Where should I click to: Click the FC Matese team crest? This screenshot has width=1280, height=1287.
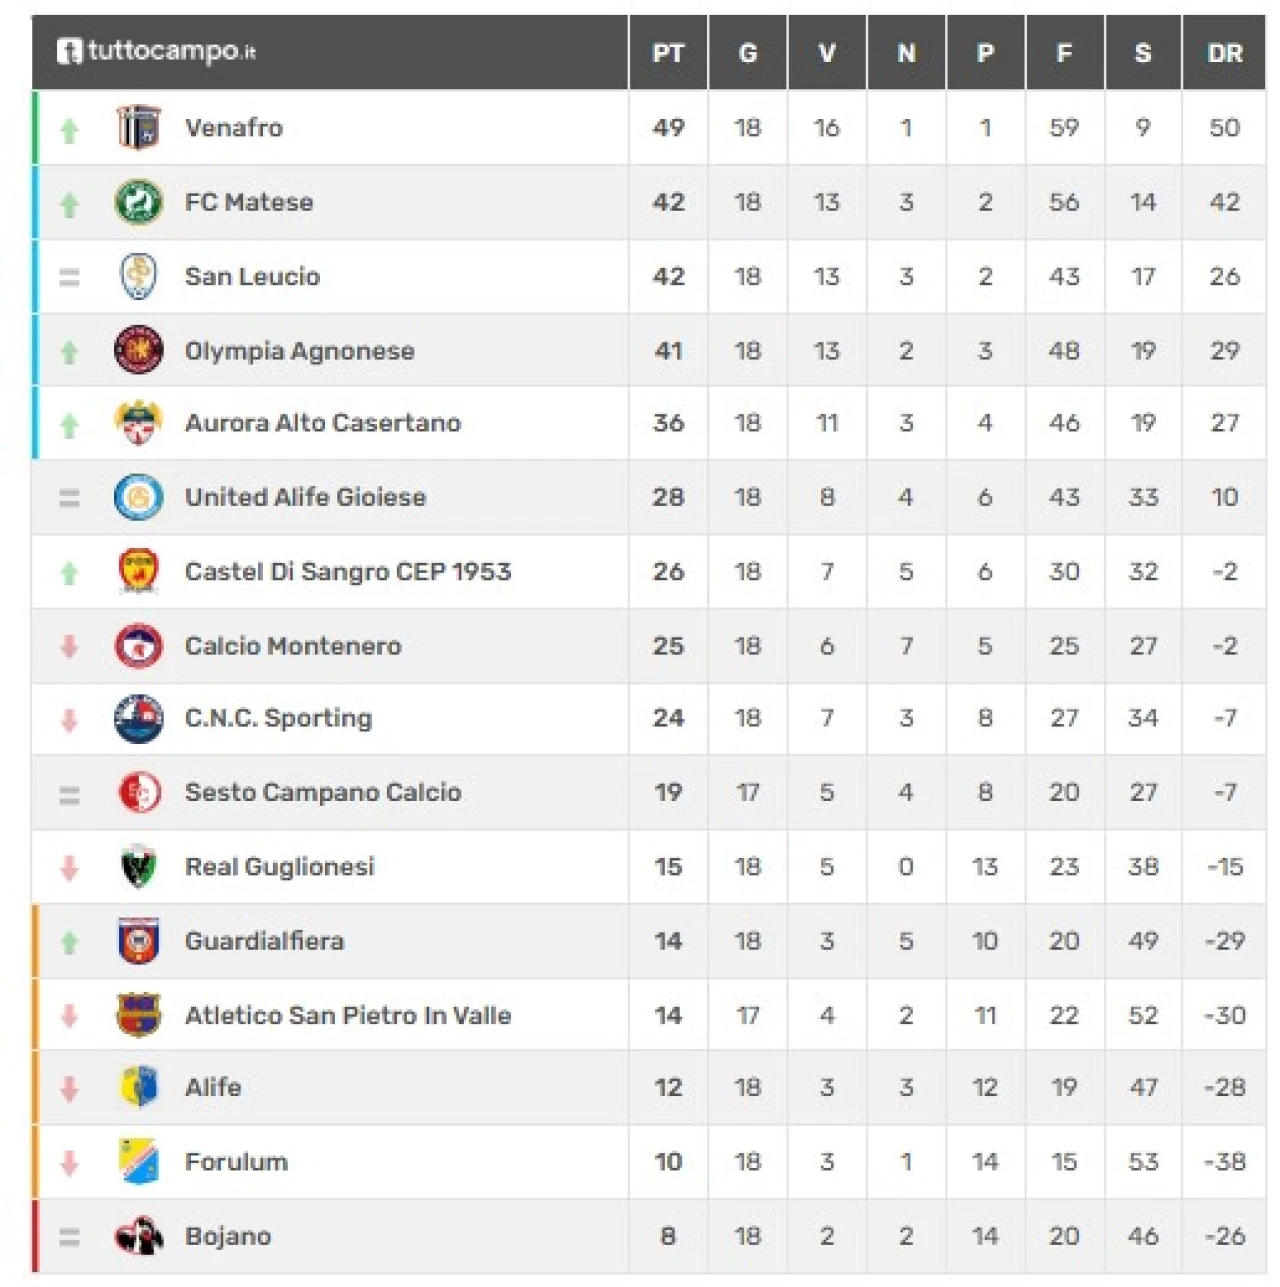[x=139, y=202]
